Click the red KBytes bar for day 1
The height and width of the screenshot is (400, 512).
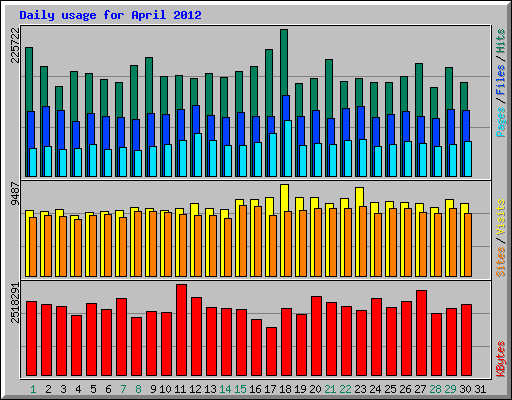point(31,339)
